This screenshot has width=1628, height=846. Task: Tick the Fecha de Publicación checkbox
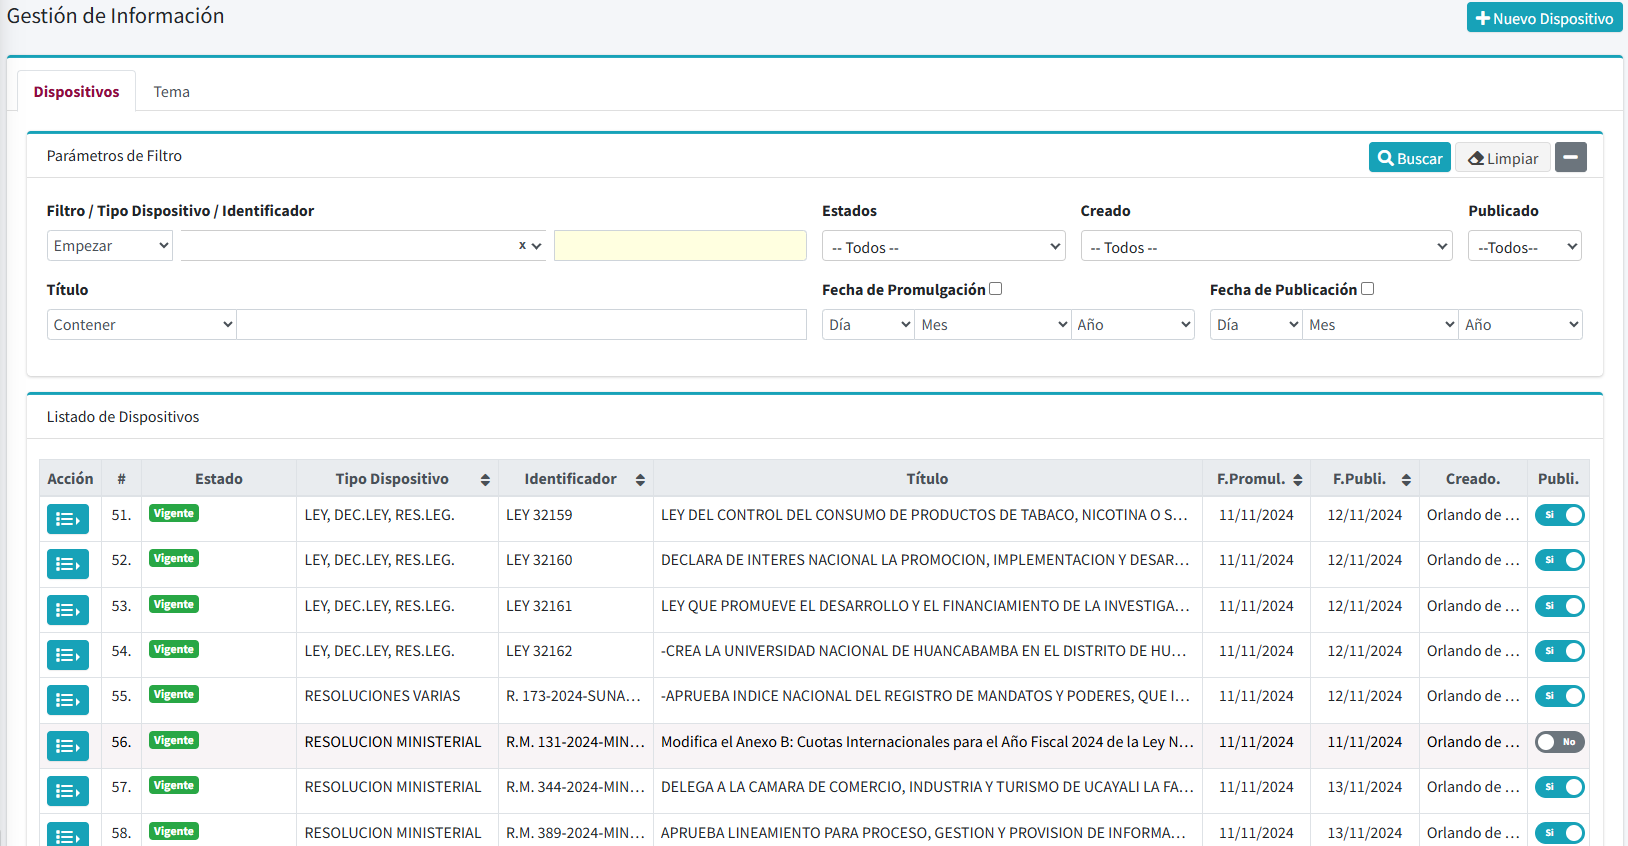[1367, 289]
